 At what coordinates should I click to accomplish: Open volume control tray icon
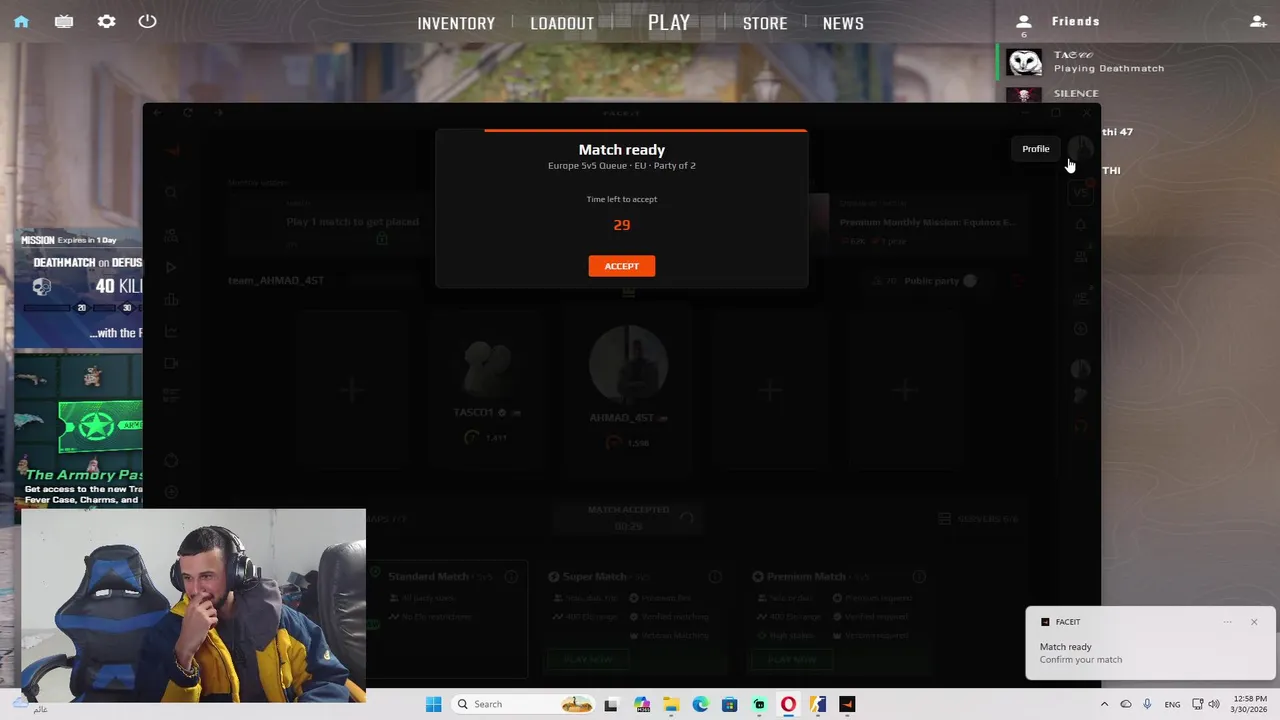[x=1214, y=704]
